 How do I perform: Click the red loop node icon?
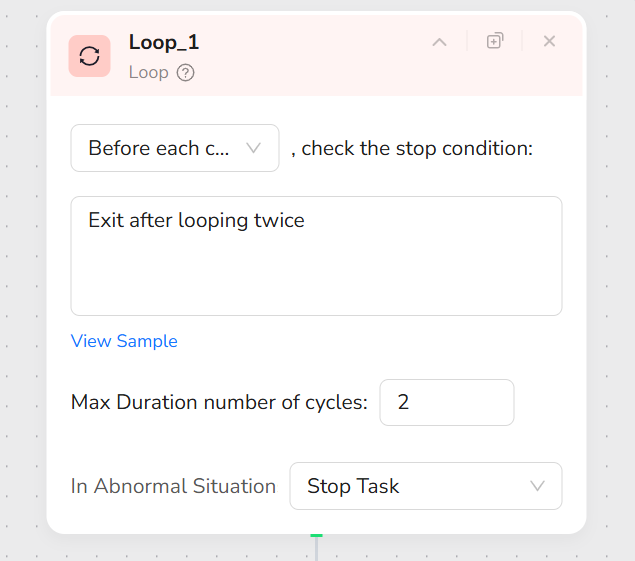click(90, 56)
